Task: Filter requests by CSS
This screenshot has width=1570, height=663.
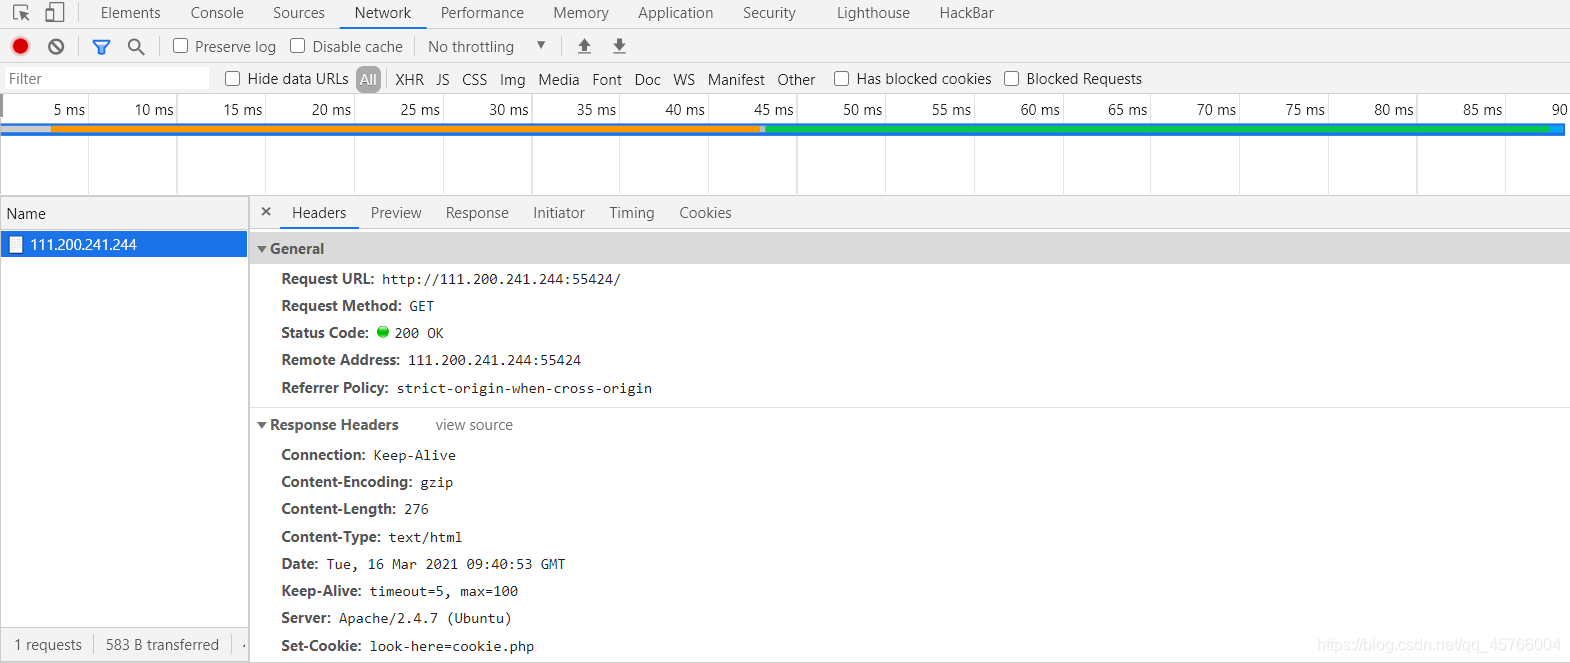Action: pyautogui.click(x=475, y=79)
